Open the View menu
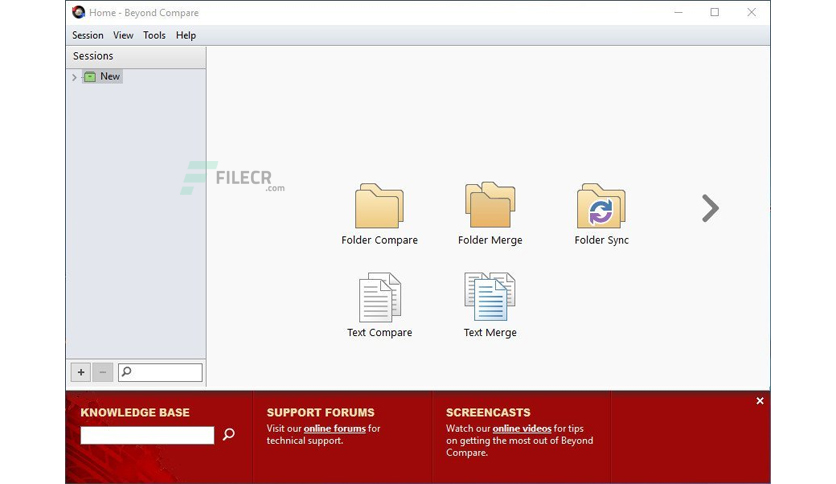Image resolution: width=836 pixels, height=484 pixels. coord(123,35)
